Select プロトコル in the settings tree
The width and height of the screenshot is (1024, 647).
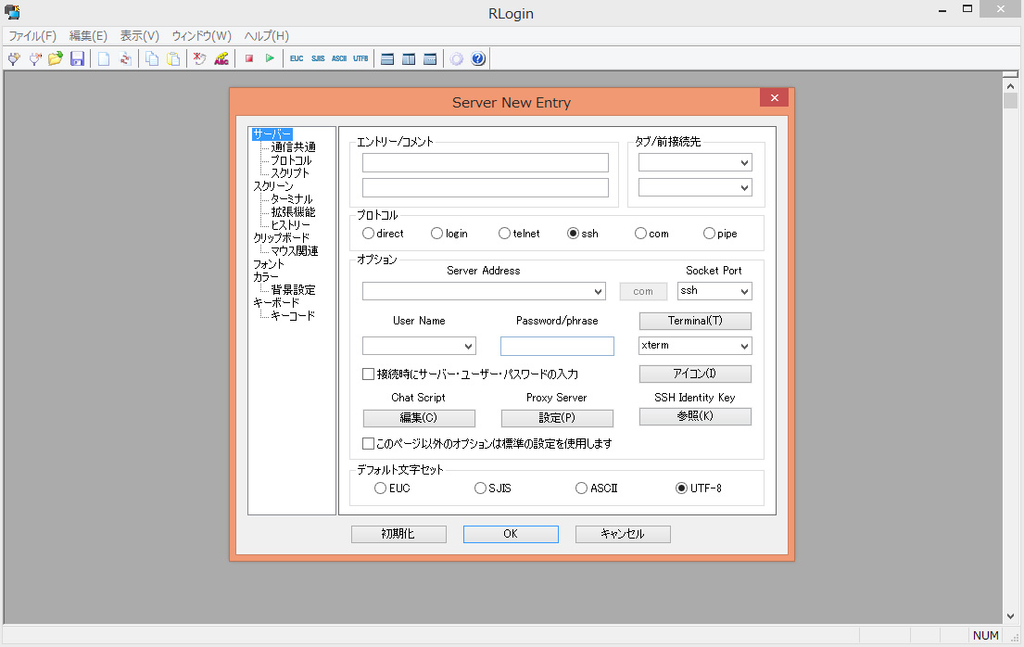click(291, 160)
